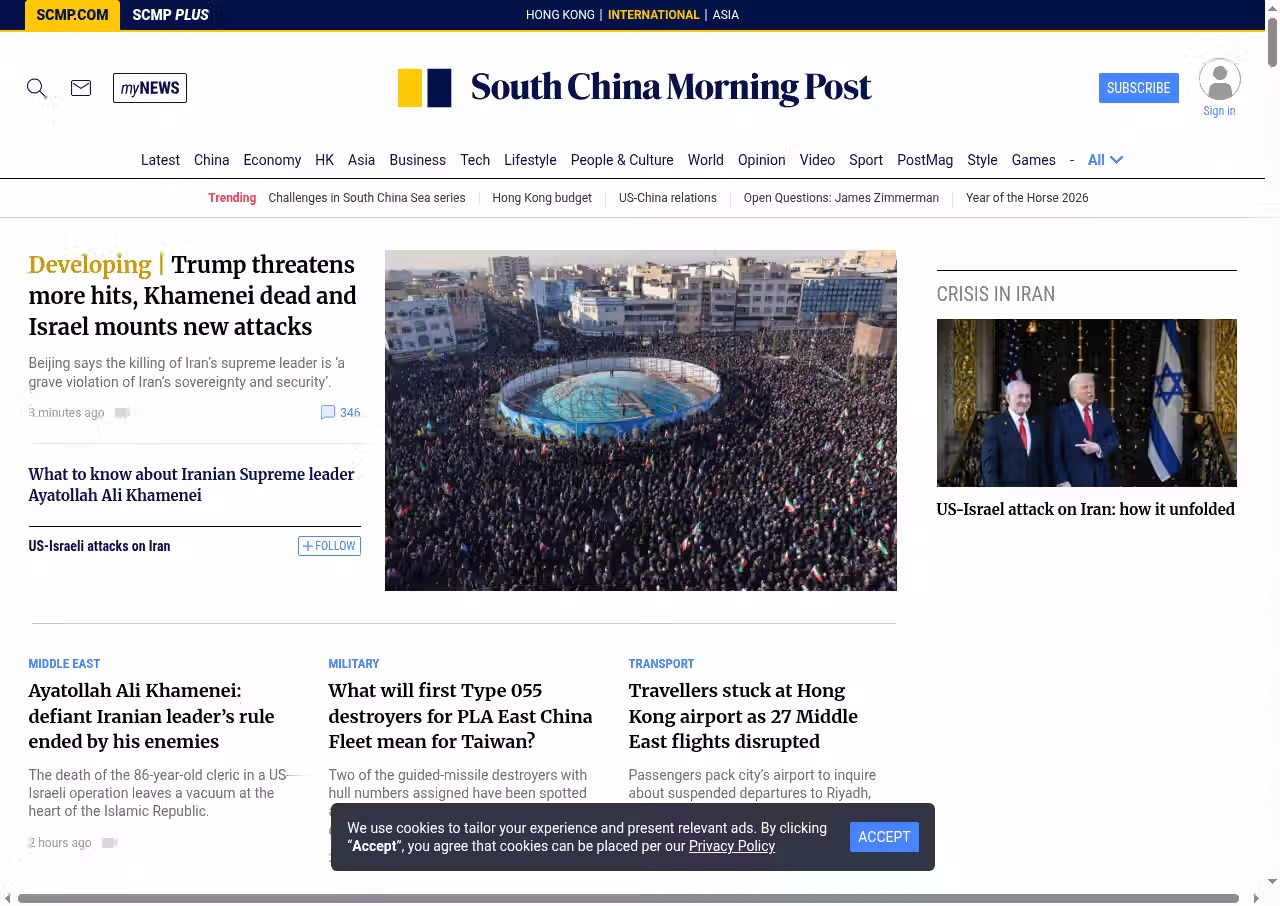This screenshot has height=906, width=1280.
Task: Click the user profile avatar icon
Action: (1219, 80)
